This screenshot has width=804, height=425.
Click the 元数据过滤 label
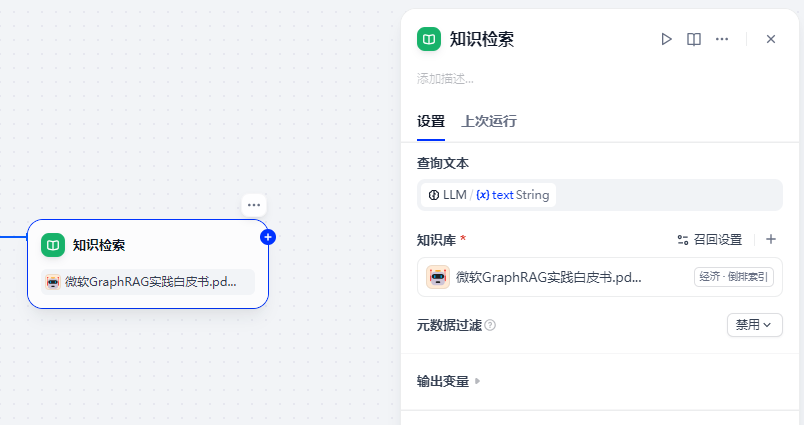pos(449,325)
